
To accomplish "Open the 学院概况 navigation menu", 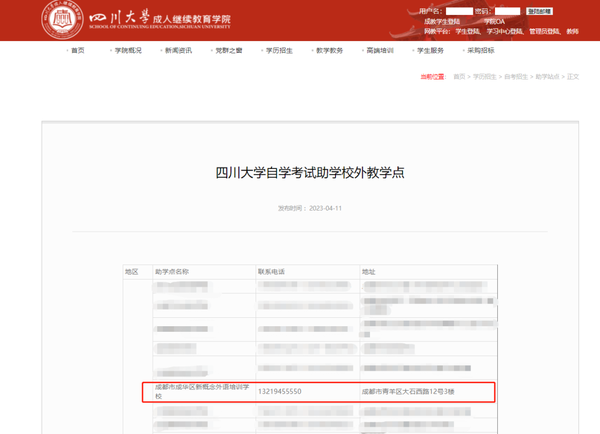I will tap(128, 51).
